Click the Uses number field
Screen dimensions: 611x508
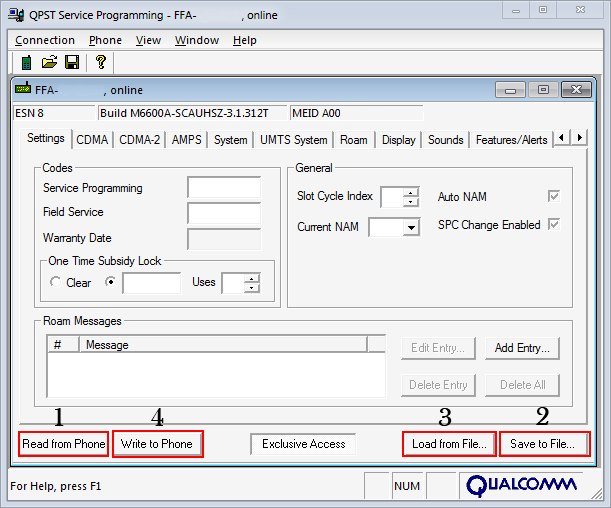tap(233, 283)
